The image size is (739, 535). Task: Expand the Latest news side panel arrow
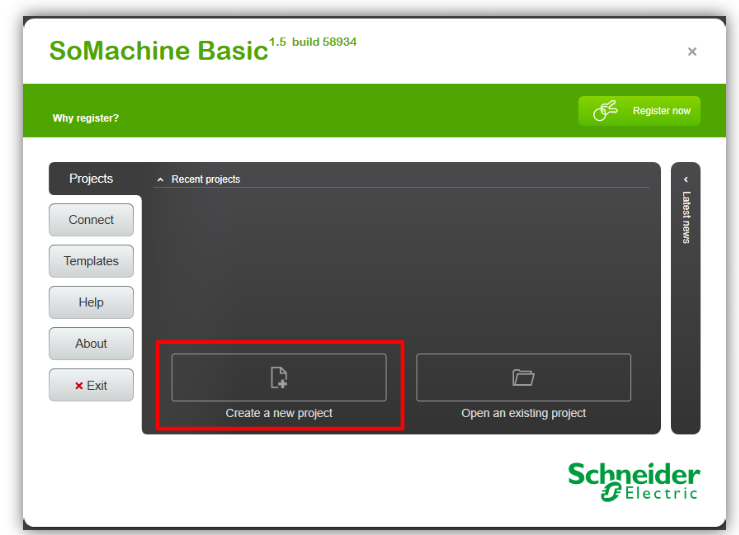point(686,180)
